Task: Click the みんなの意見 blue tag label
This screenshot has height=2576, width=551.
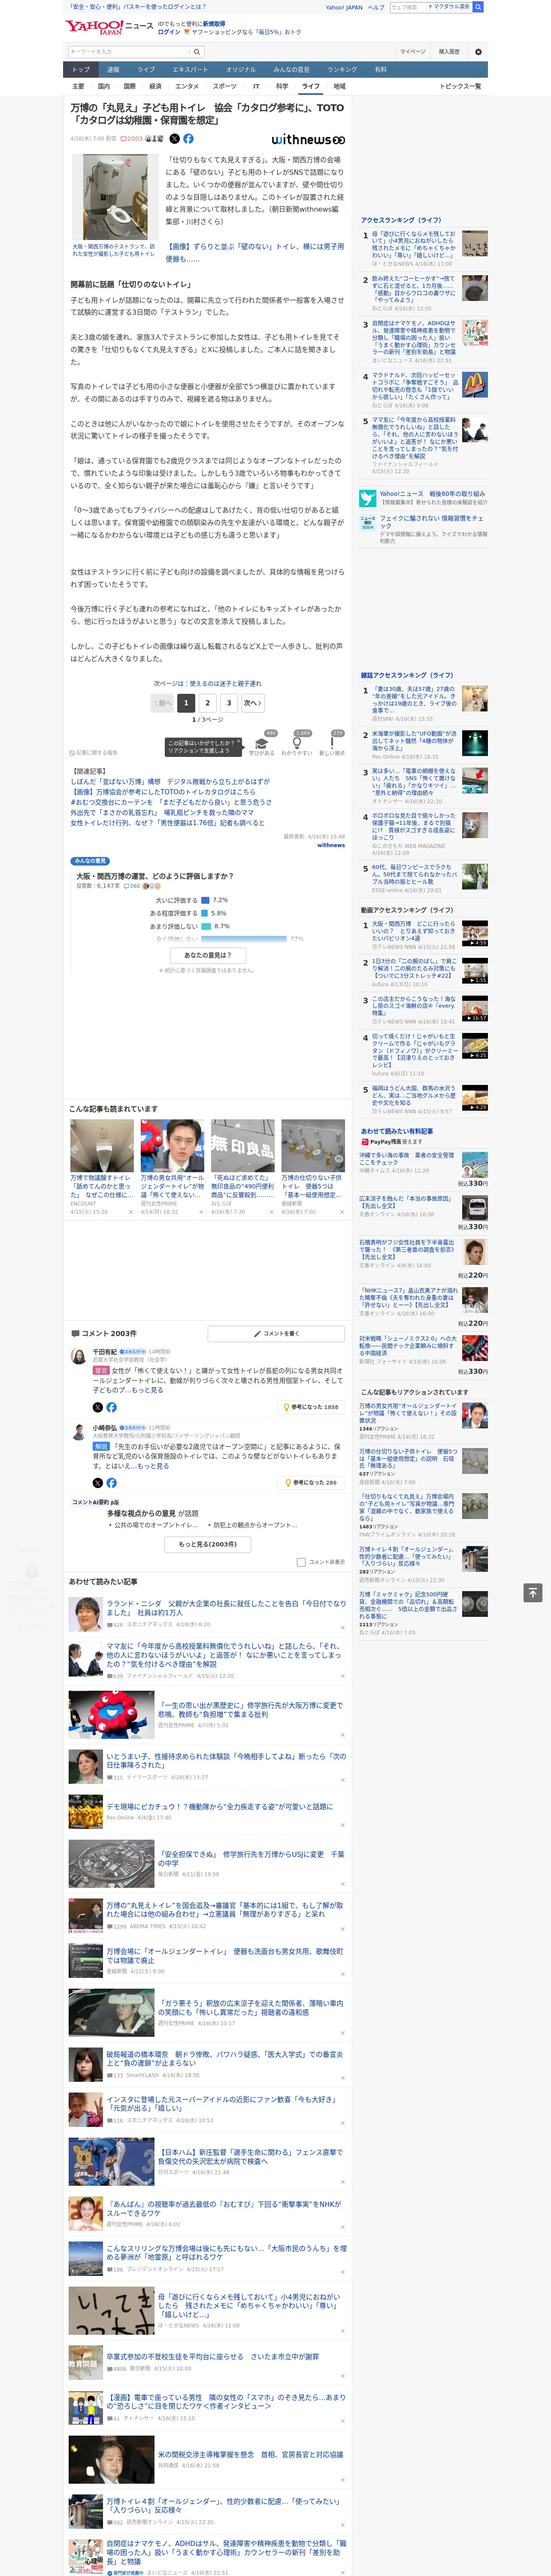Action: tap(90, 860)
